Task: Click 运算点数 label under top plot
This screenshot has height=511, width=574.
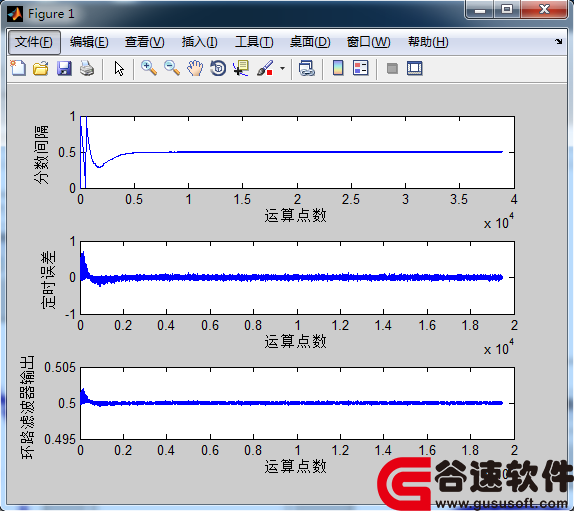Action: (295, 216)
